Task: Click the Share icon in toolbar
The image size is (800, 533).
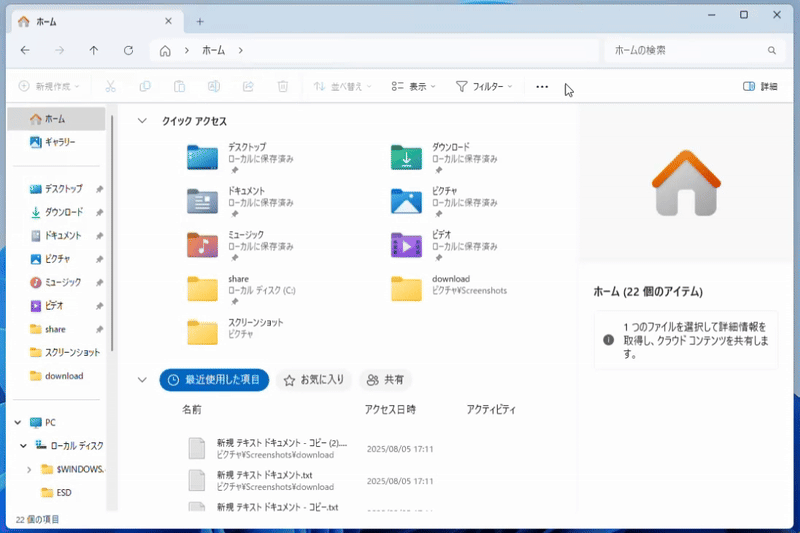Action: (248, 86)
